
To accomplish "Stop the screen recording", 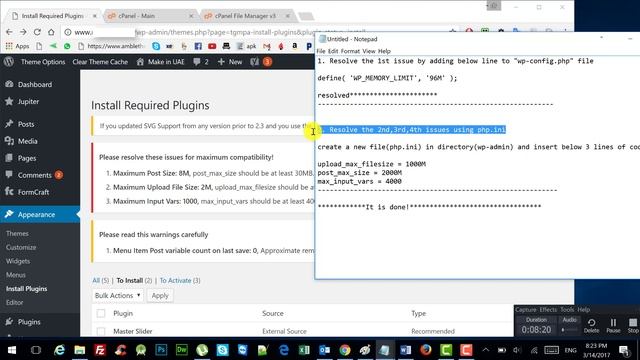I will [x=633, y=325].
